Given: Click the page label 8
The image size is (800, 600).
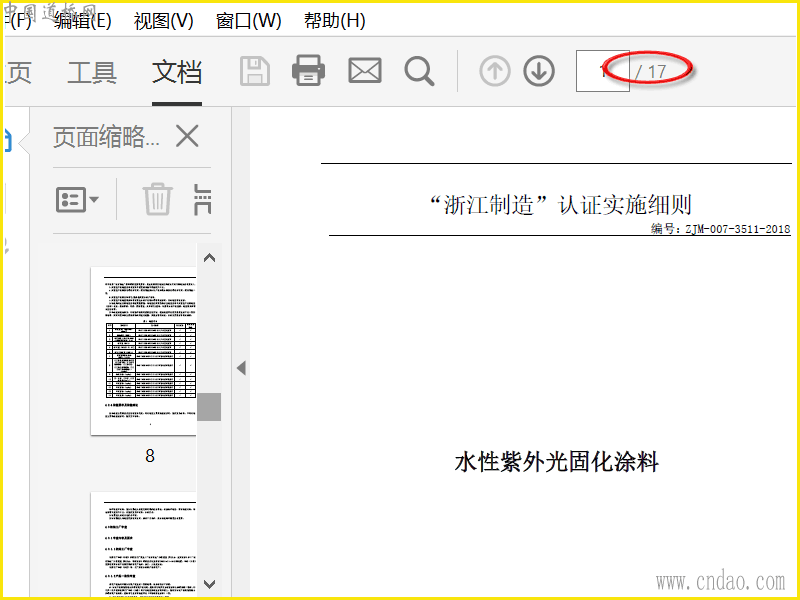Looking at the screenshot, I should [x=149, y=456].
